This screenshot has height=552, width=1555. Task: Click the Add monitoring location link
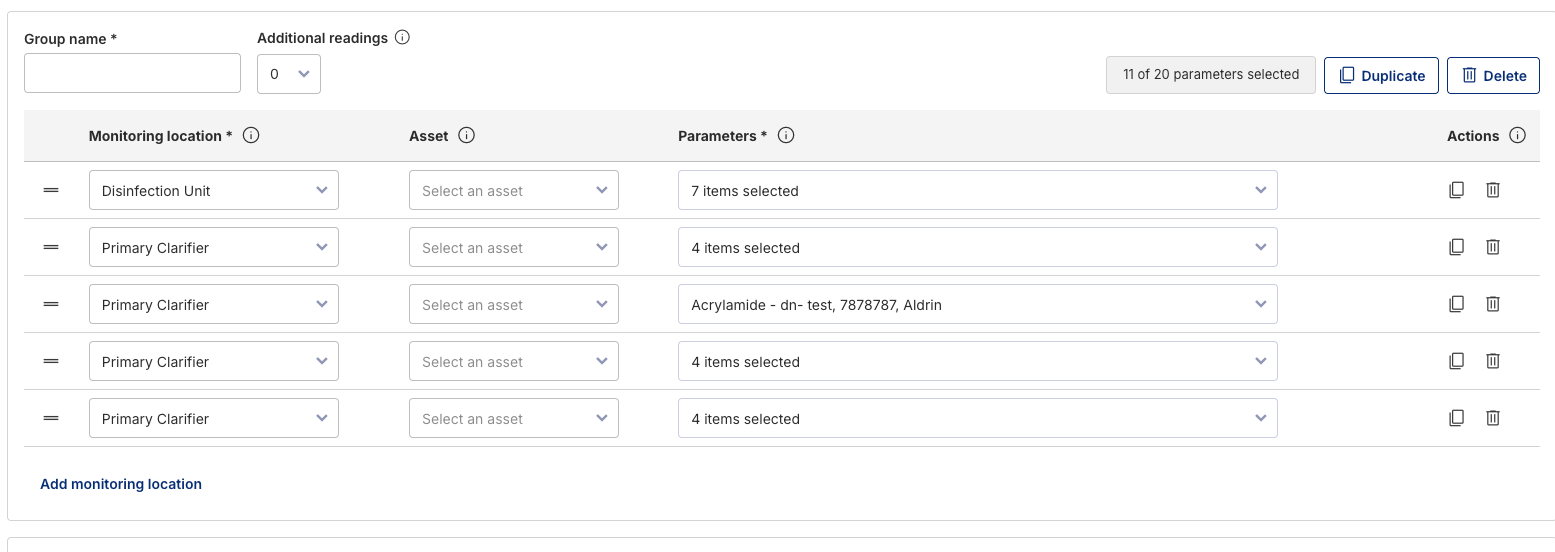click(121, 484)
